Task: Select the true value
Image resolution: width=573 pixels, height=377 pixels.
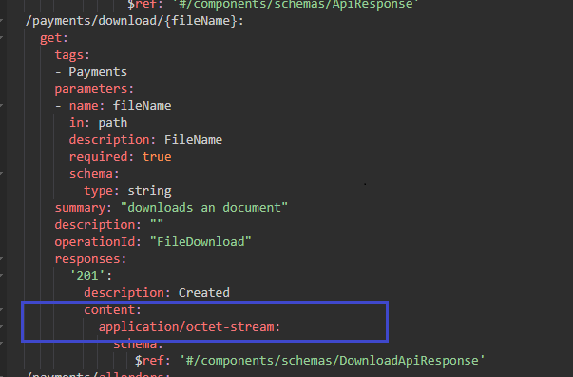Action: [x=157, y=157]
